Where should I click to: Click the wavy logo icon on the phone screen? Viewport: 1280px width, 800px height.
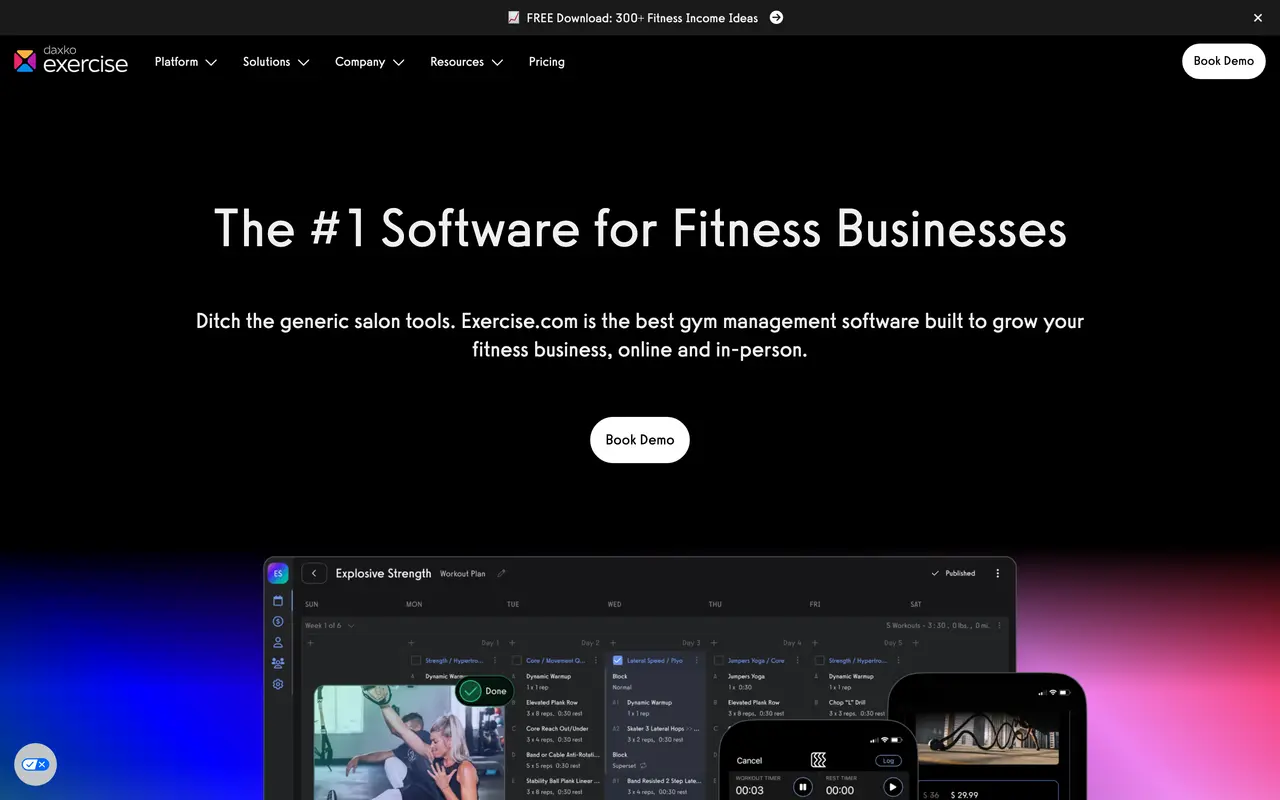point(818,760)
